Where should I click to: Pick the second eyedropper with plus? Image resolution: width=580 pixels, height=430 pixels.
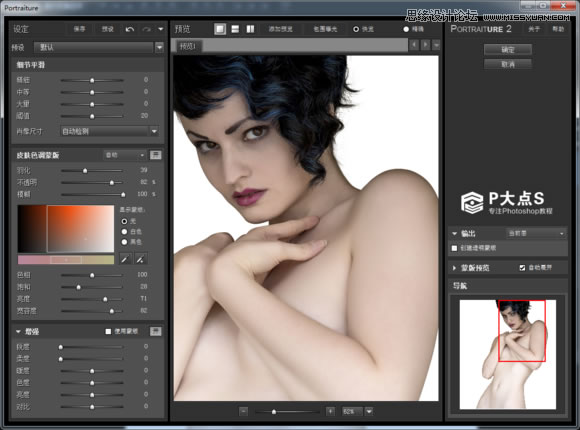coord(140,259)
